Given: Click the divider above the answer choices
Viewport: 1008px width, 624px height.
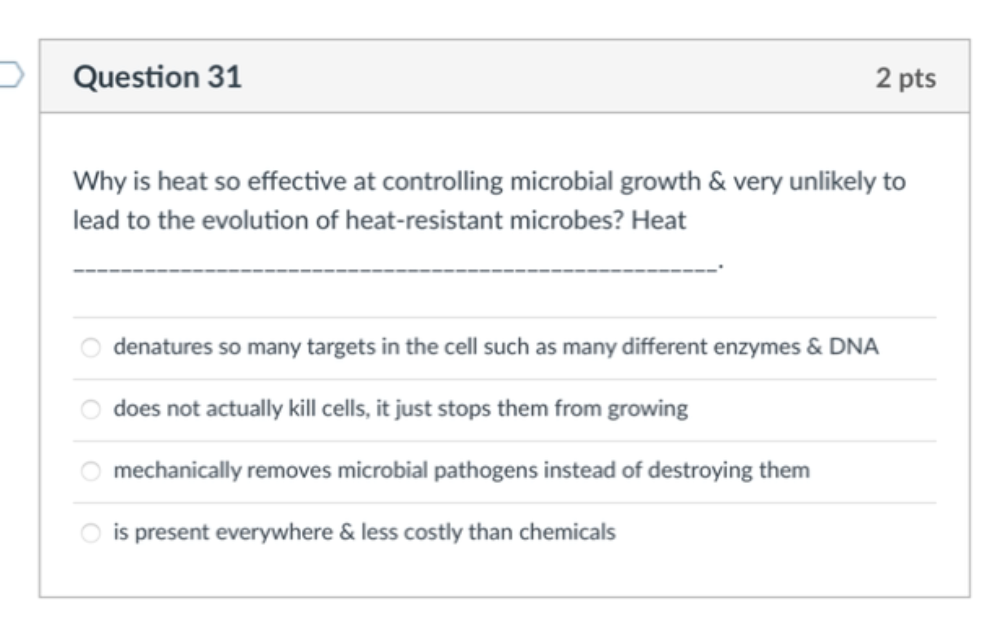Looking at the screenshot, I should tap(500, 317).
